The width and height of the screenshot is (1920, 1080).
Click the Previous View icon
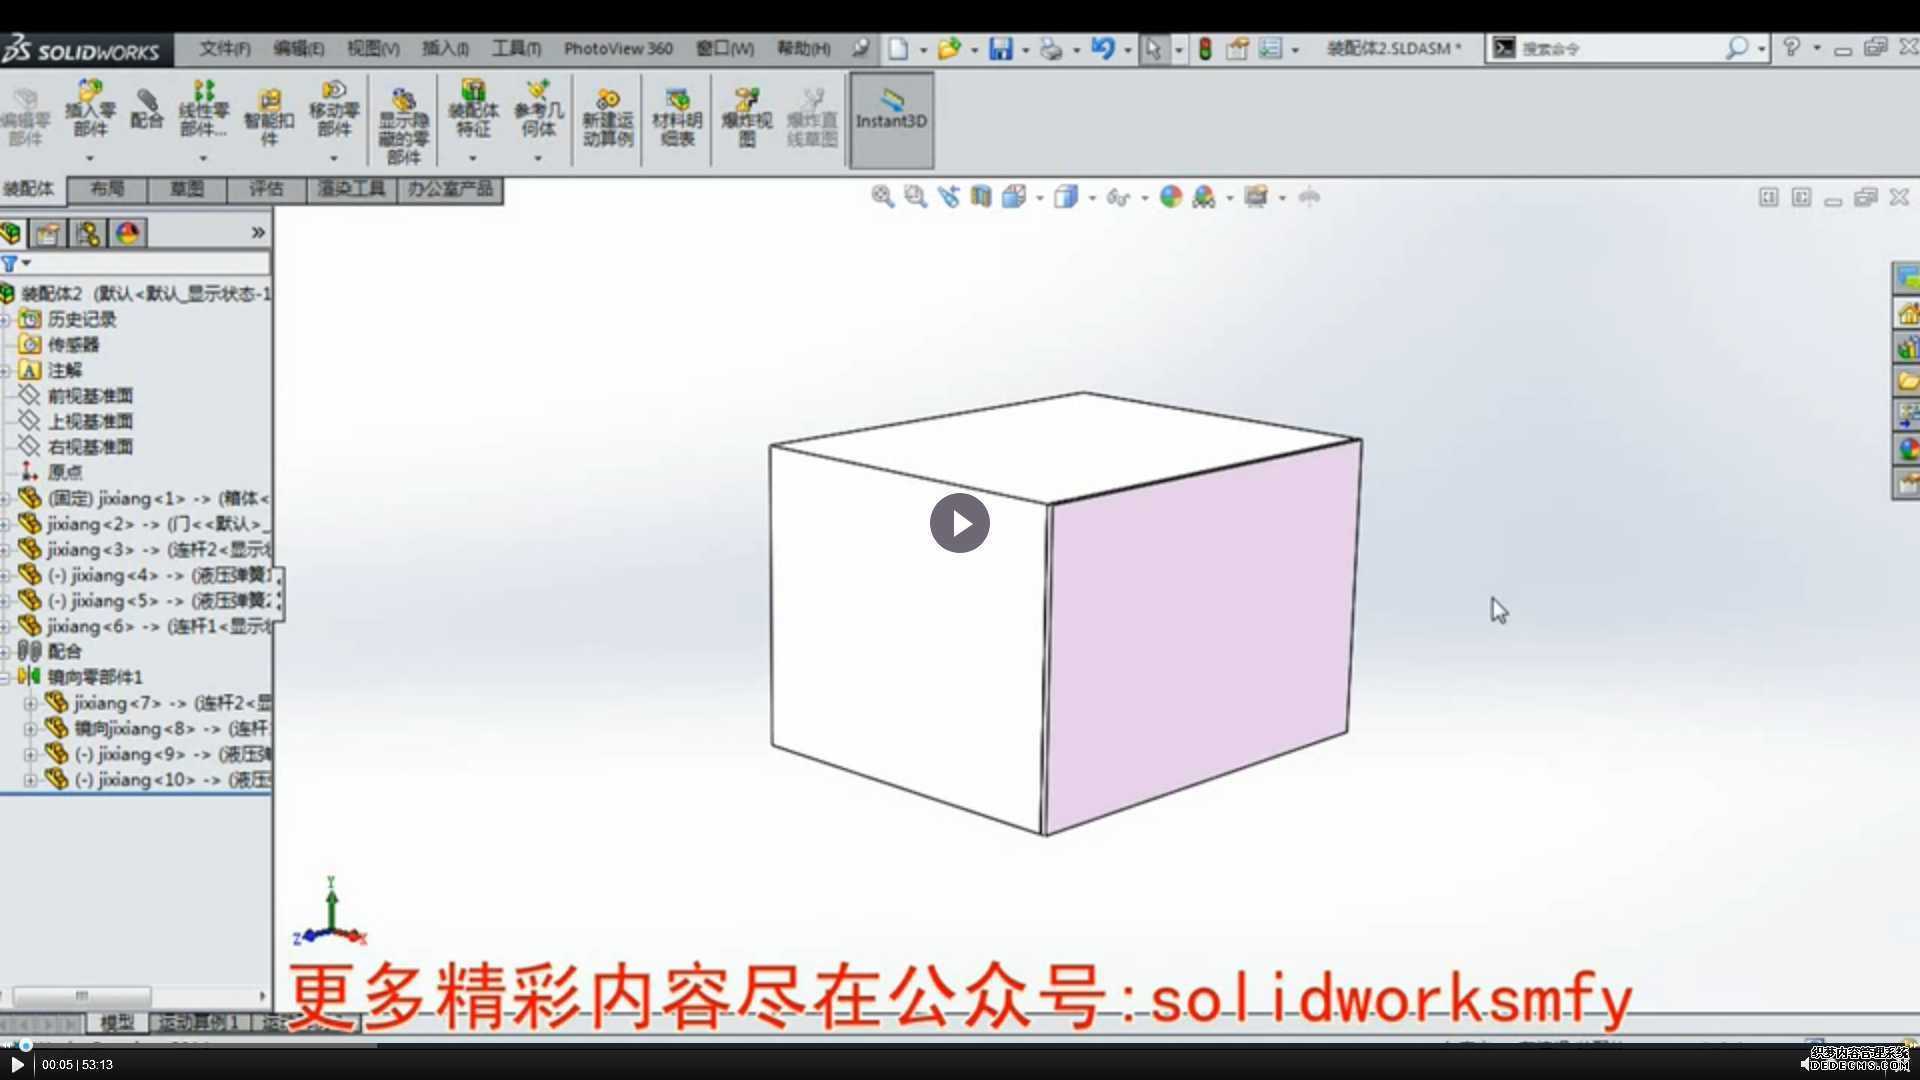point(948,197)
